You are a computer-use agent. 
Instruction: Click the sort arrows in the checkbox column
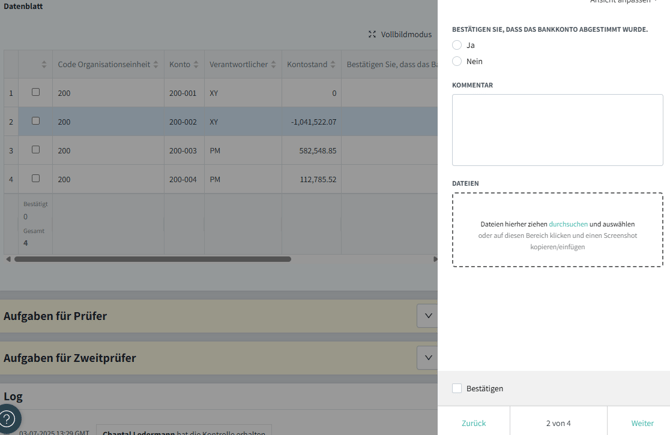[43, 65]
